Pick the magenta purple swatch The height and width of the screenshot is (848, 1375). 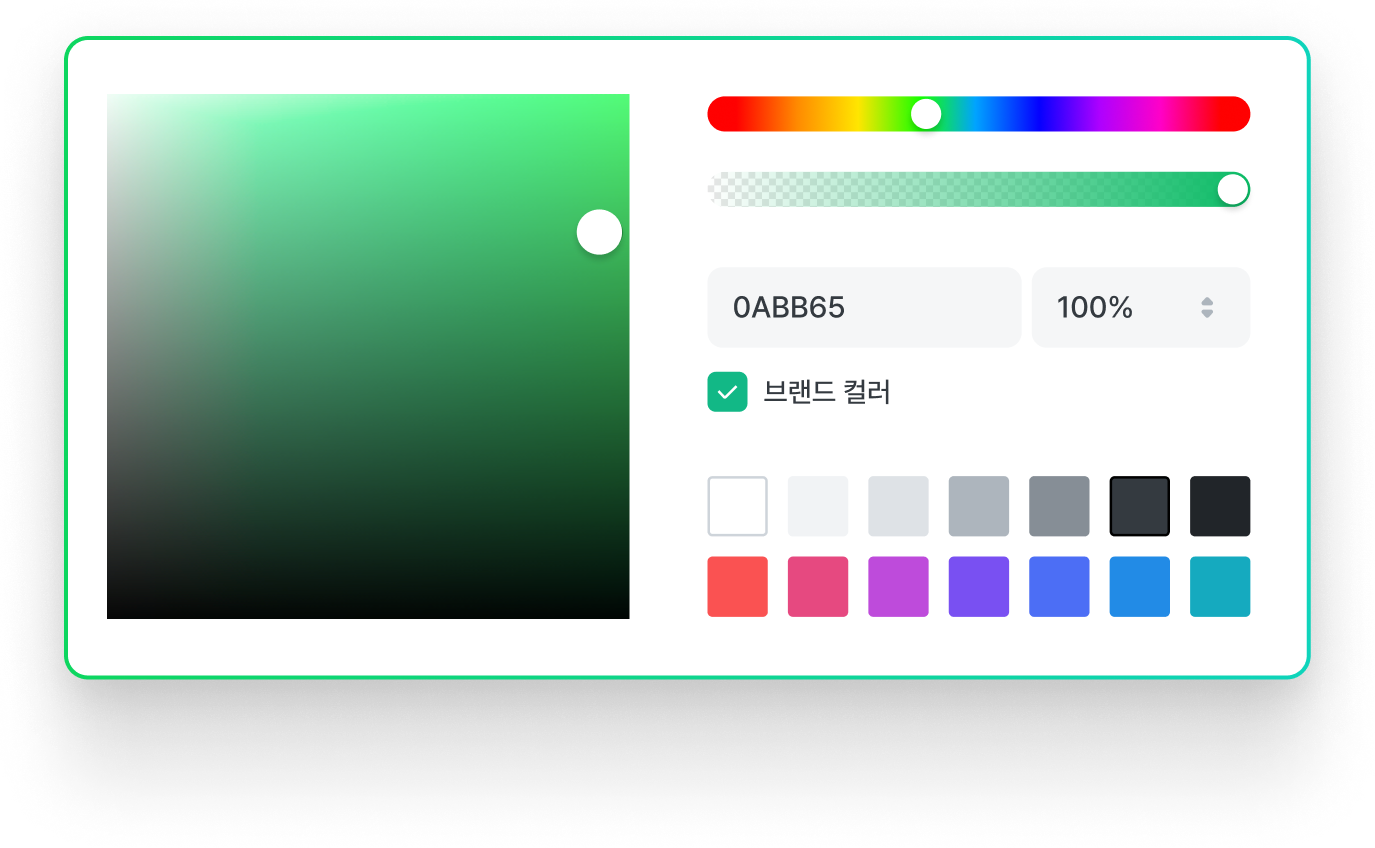coord(898,587)
